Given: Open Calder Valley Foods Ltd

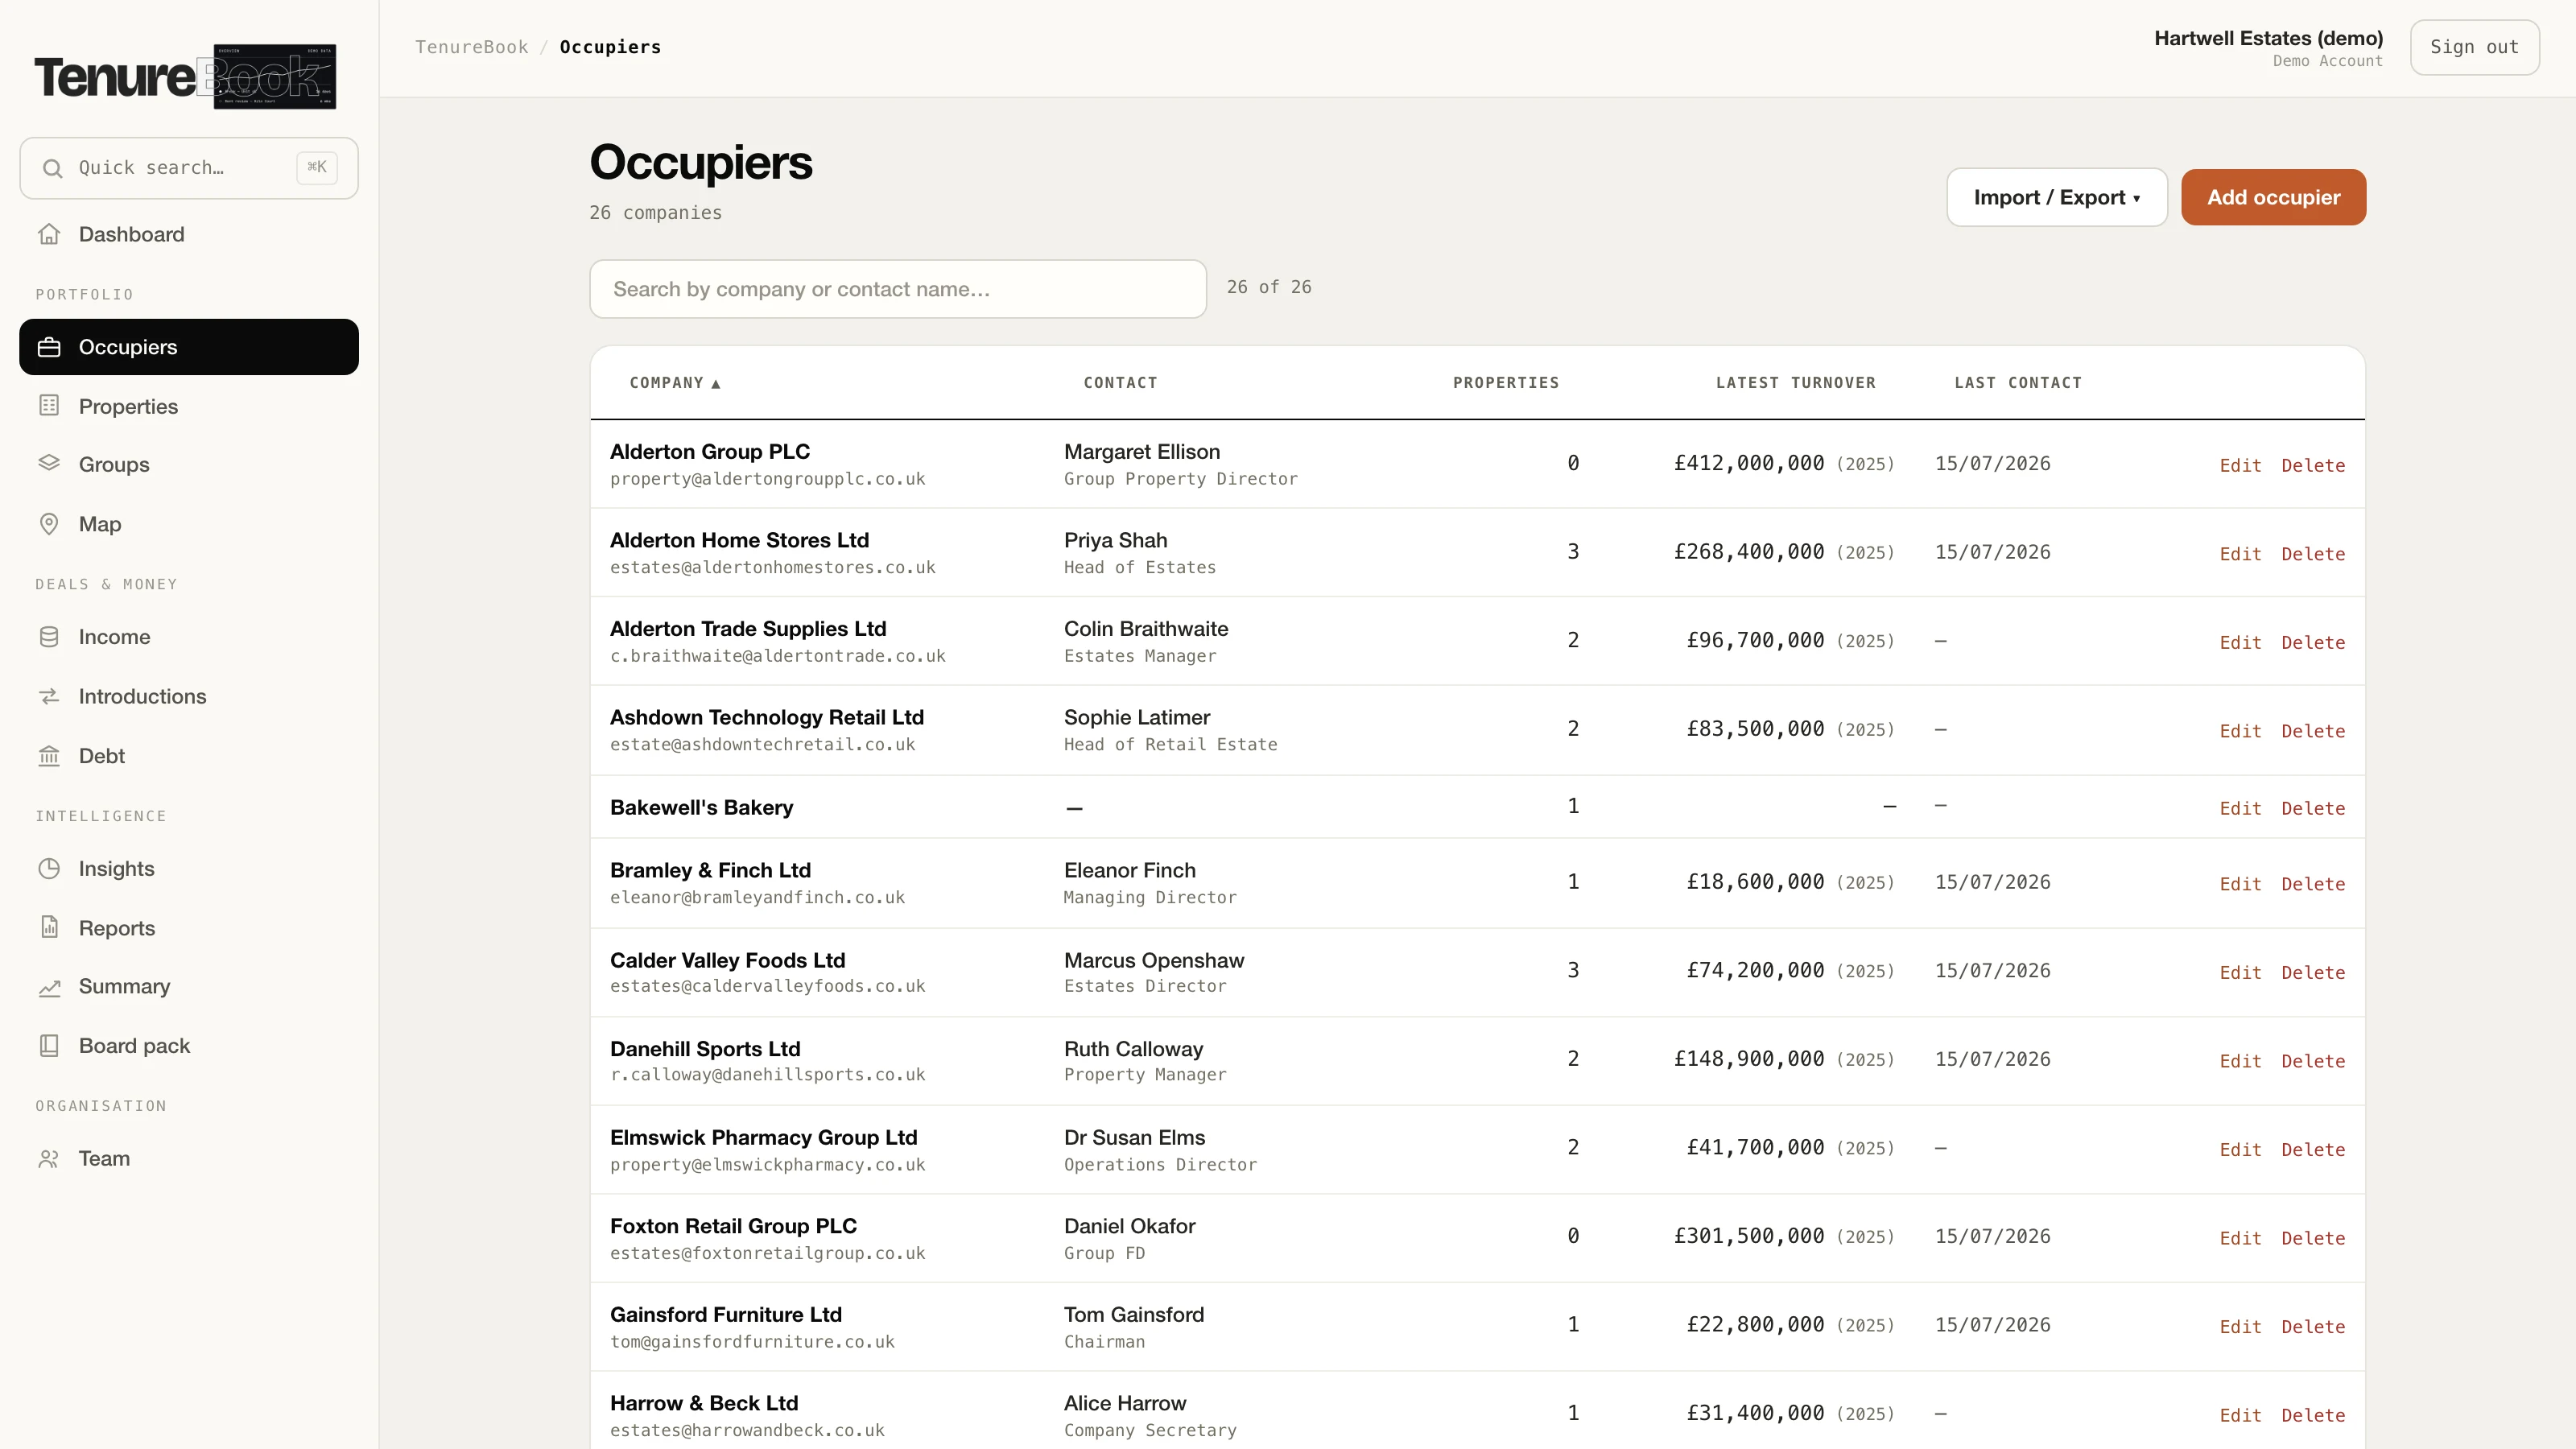Looking at the screenshot, I should (728, 961).
